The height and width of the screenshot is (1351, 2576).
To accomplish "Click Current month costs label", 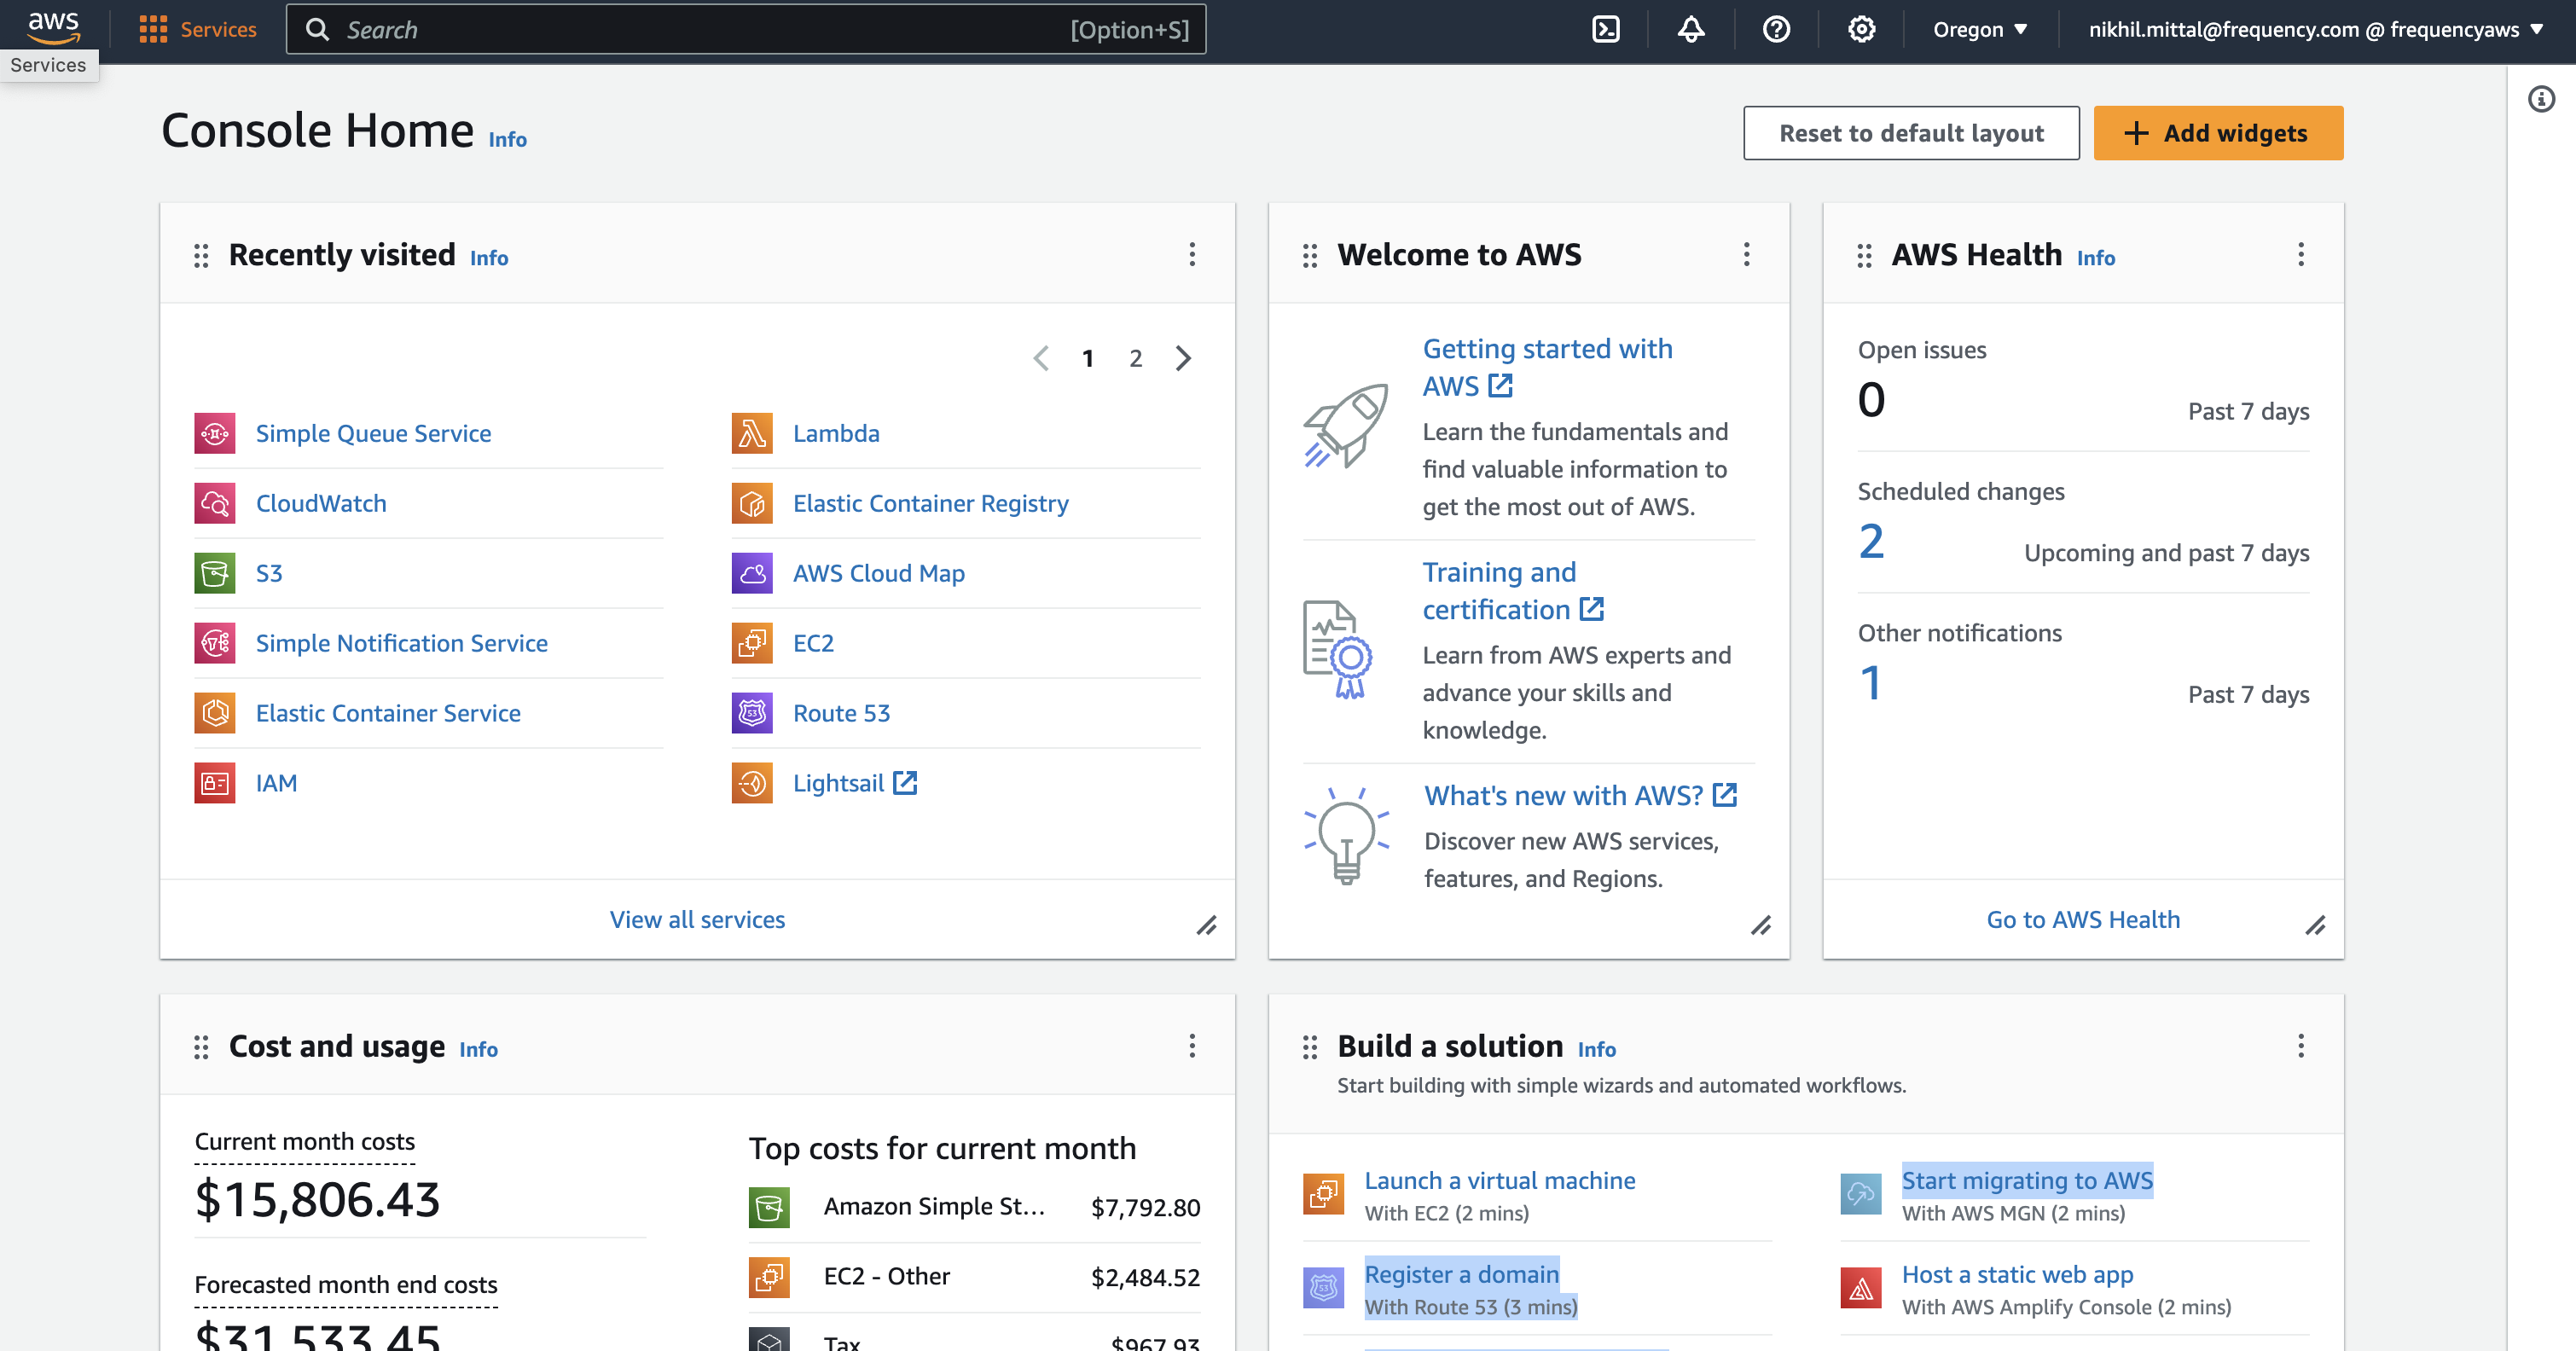I will [x=304, y=1141].
